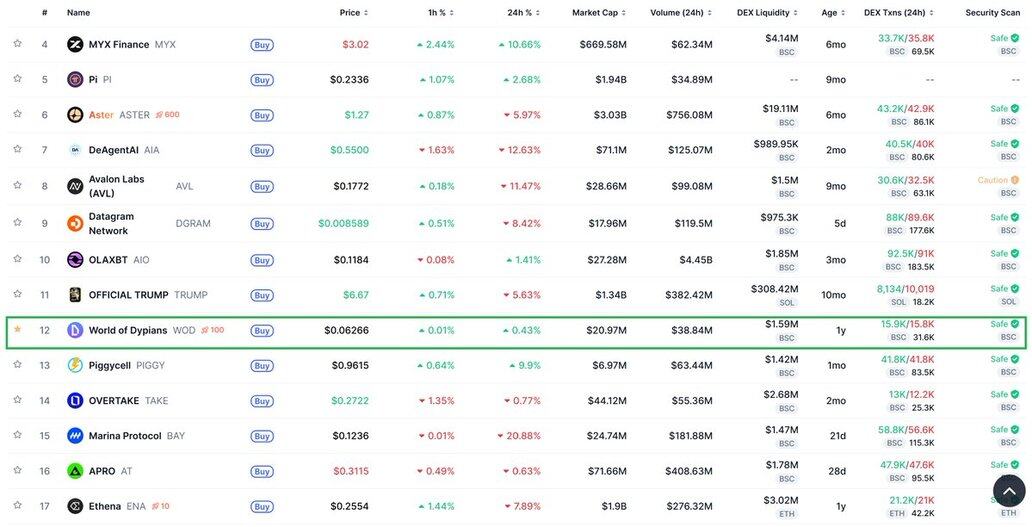The image size is (1032, 527).
Task: Click the MYX Finance coin logo
Action: [x=75, y=44]
